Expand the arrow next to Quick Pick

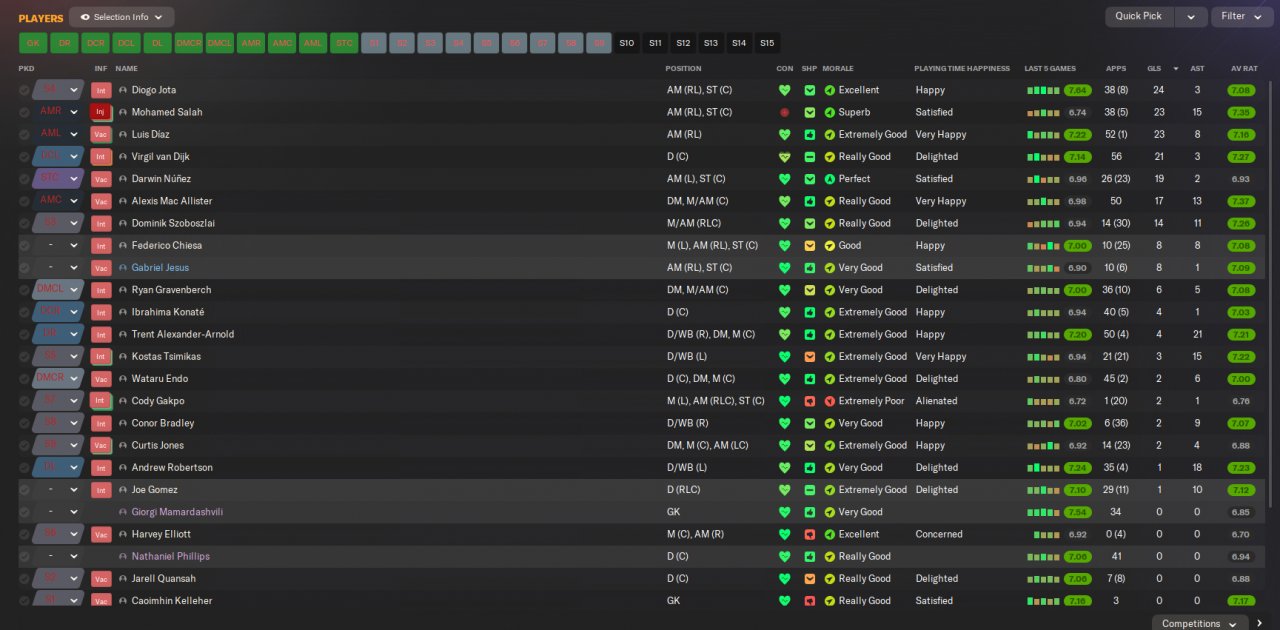[1190, 16]
